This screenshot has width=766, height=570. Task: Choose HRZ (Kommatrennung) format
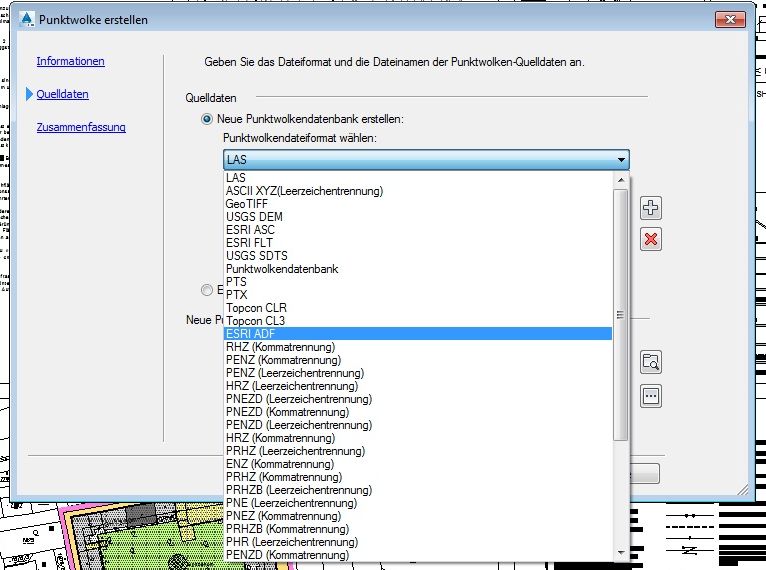[x=418, y=438]
